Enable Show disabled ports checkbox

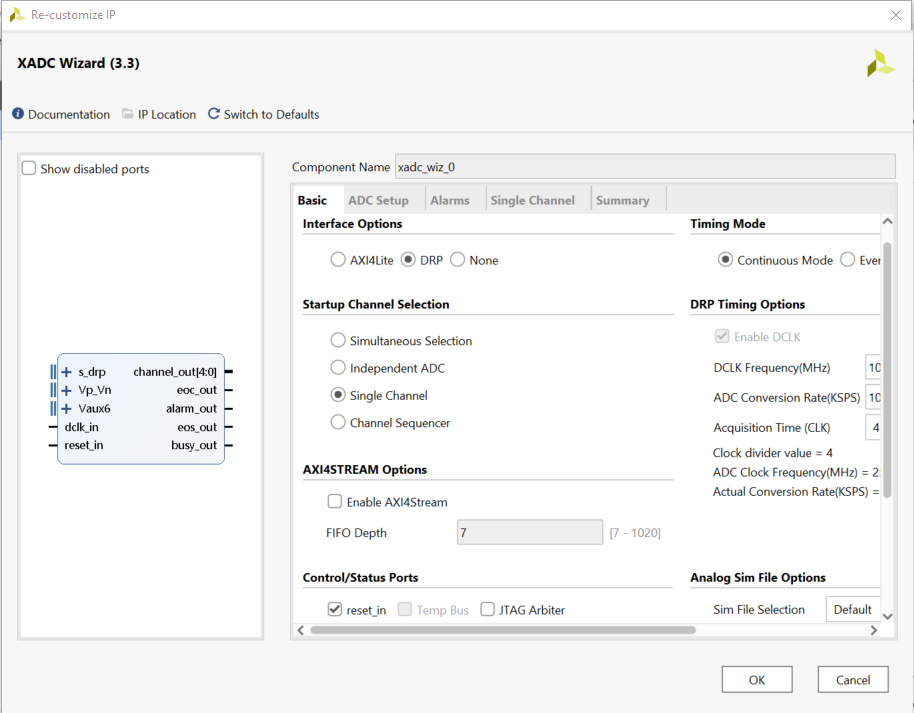coord(29,169)
